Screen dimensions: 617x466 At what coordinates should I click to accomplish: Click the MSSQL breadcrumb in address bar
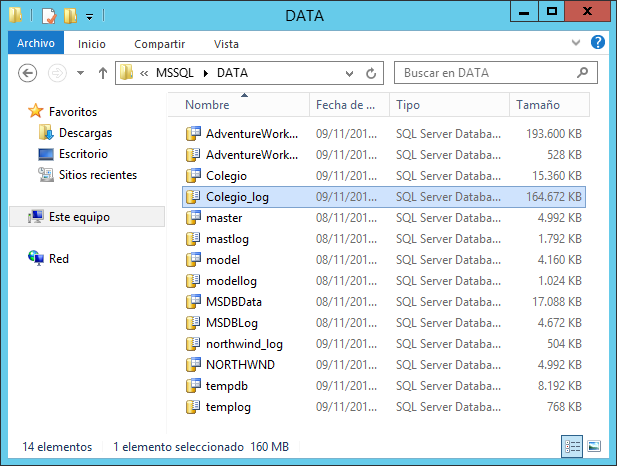[x=175, y=73]
